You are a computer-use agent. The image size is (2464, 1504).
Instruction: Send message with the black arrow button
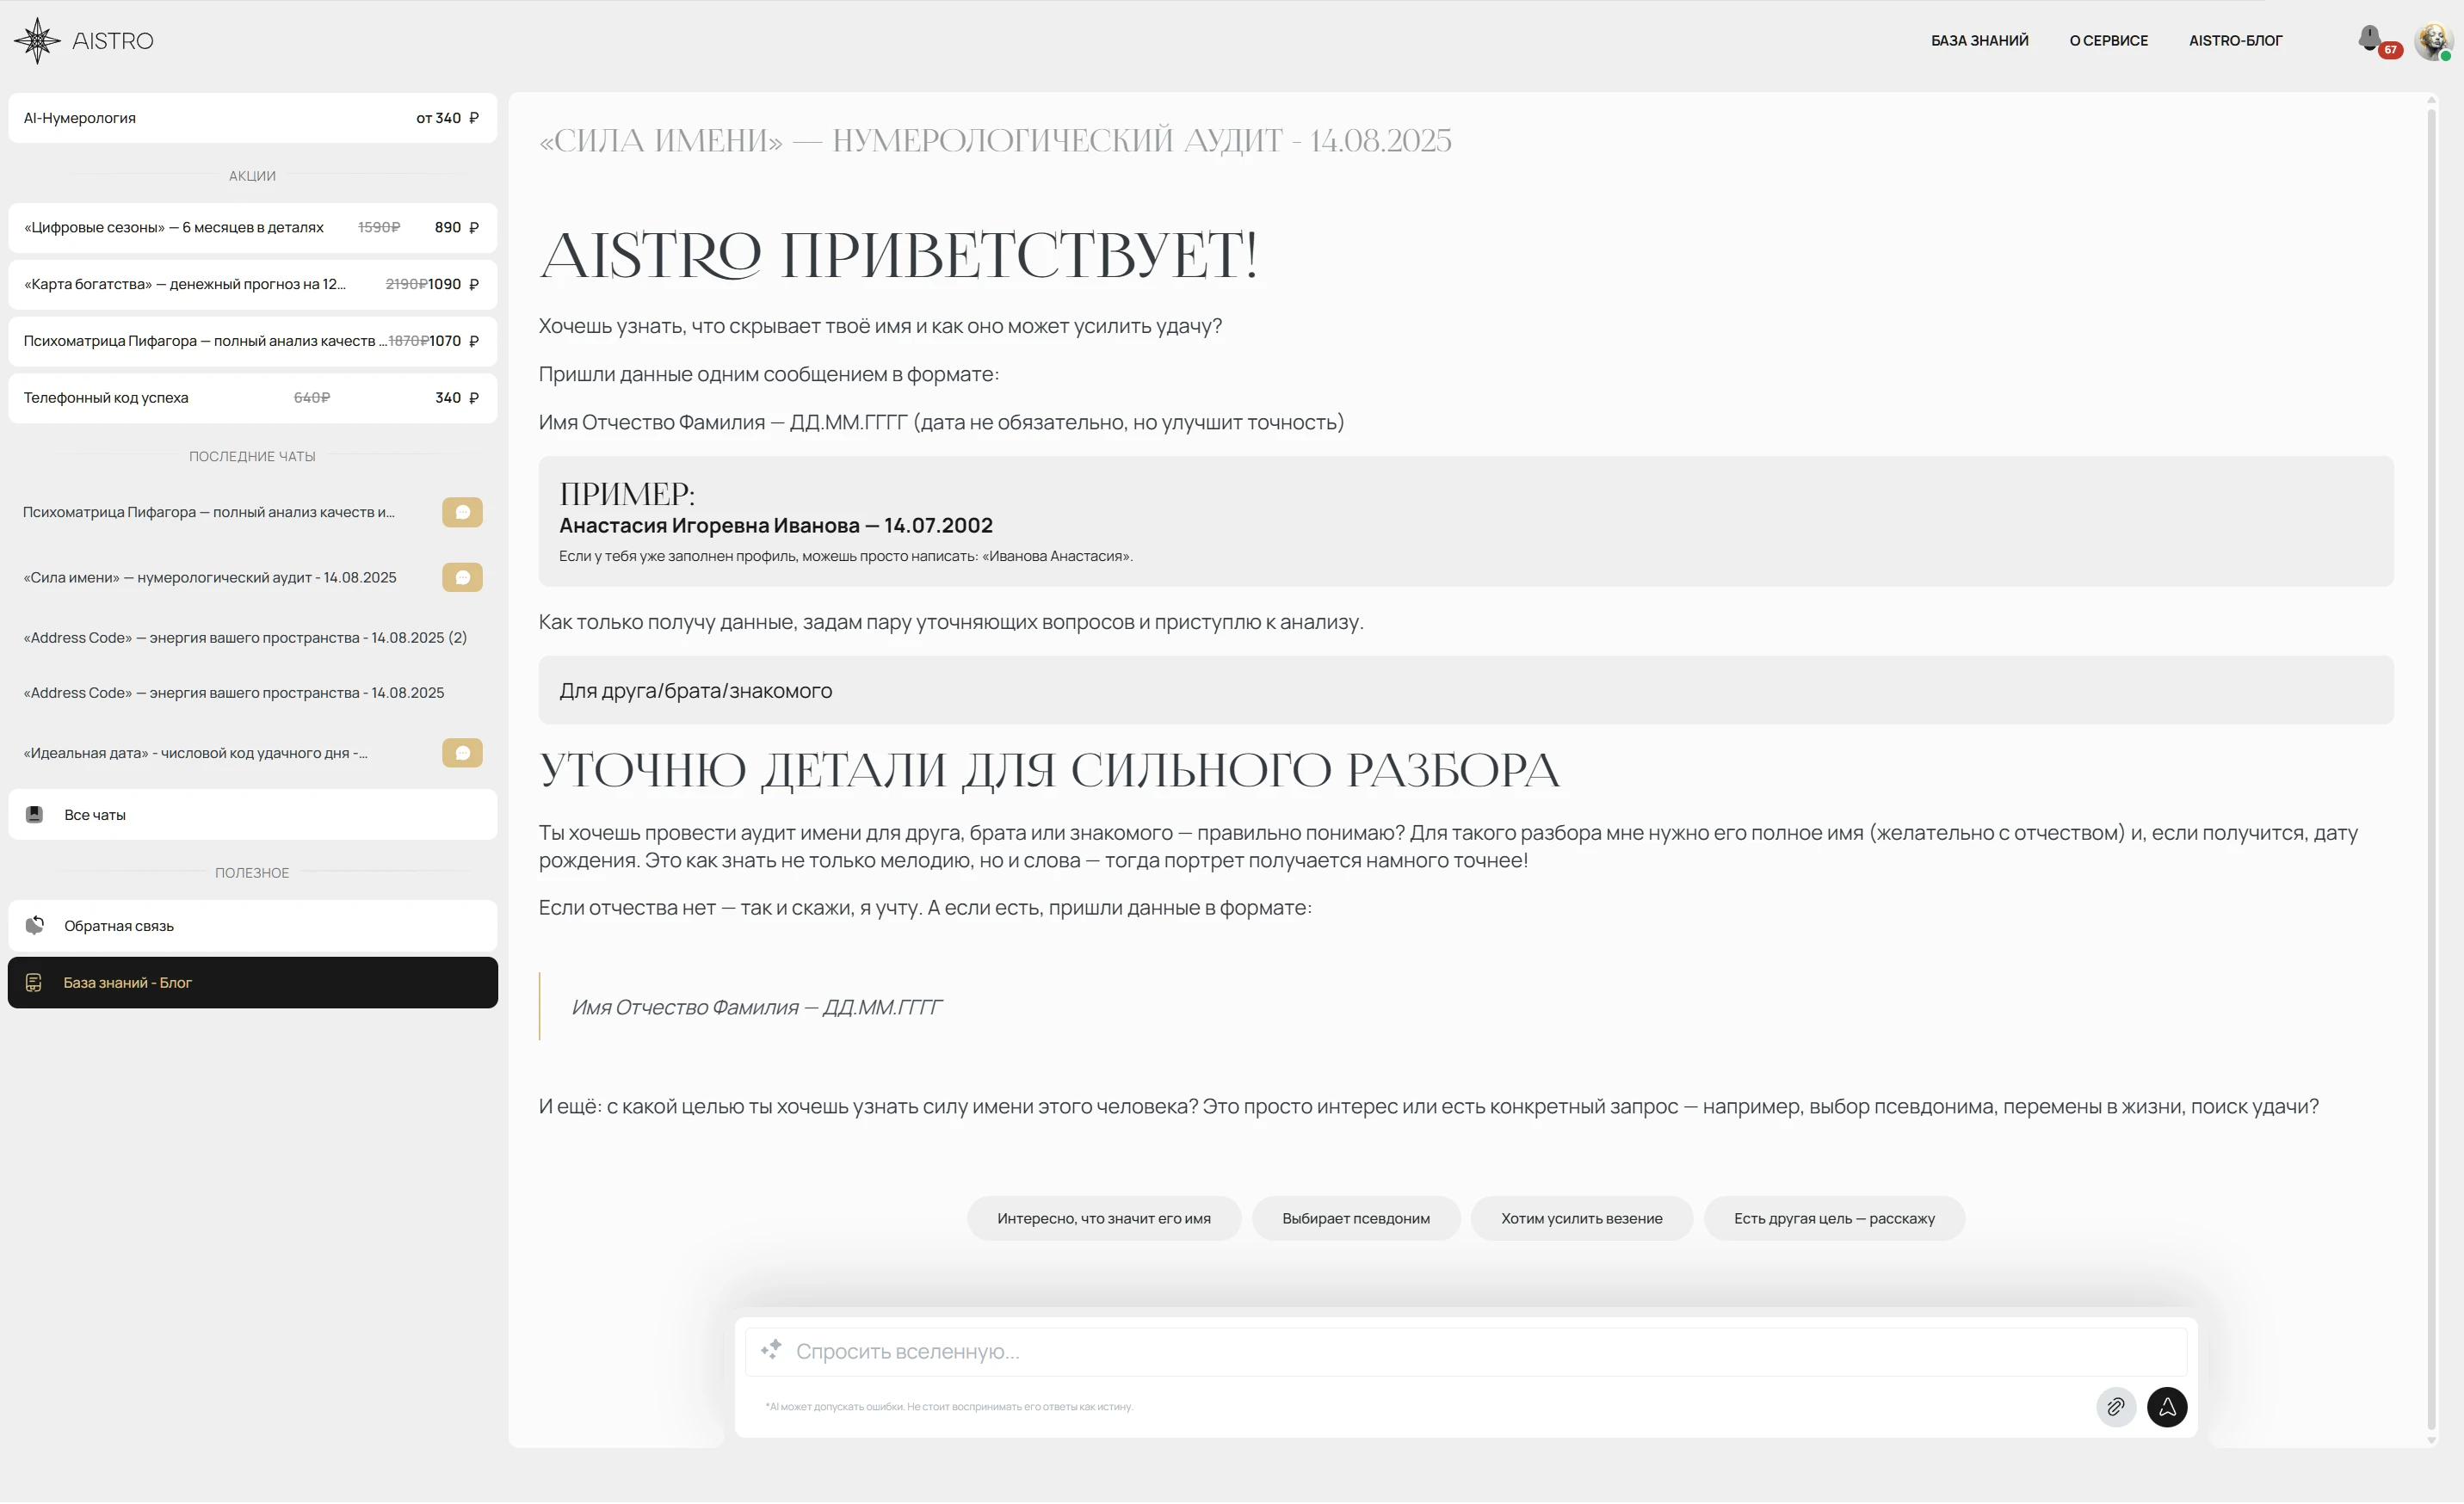2167,1408
